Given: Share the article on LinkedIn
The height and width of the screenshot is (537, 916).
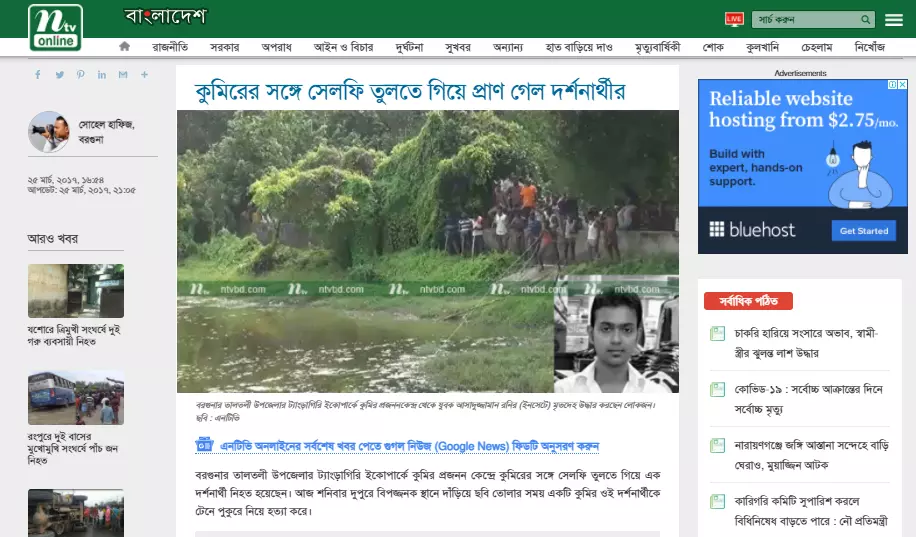Looking at the screenshot, I should (x=102, y=75).
